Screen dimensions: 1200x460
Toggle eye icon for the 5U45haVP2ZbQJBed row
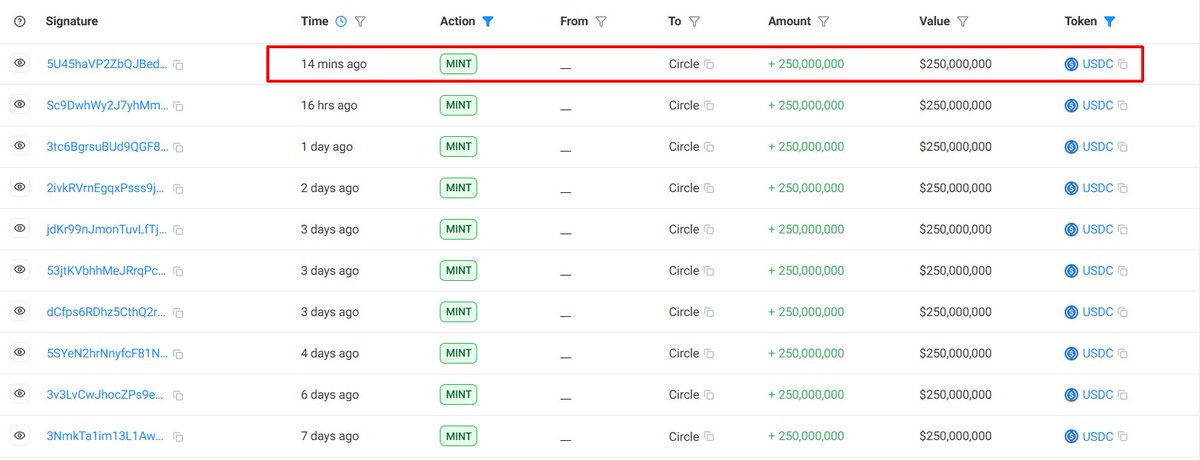(x=20, y=64)
